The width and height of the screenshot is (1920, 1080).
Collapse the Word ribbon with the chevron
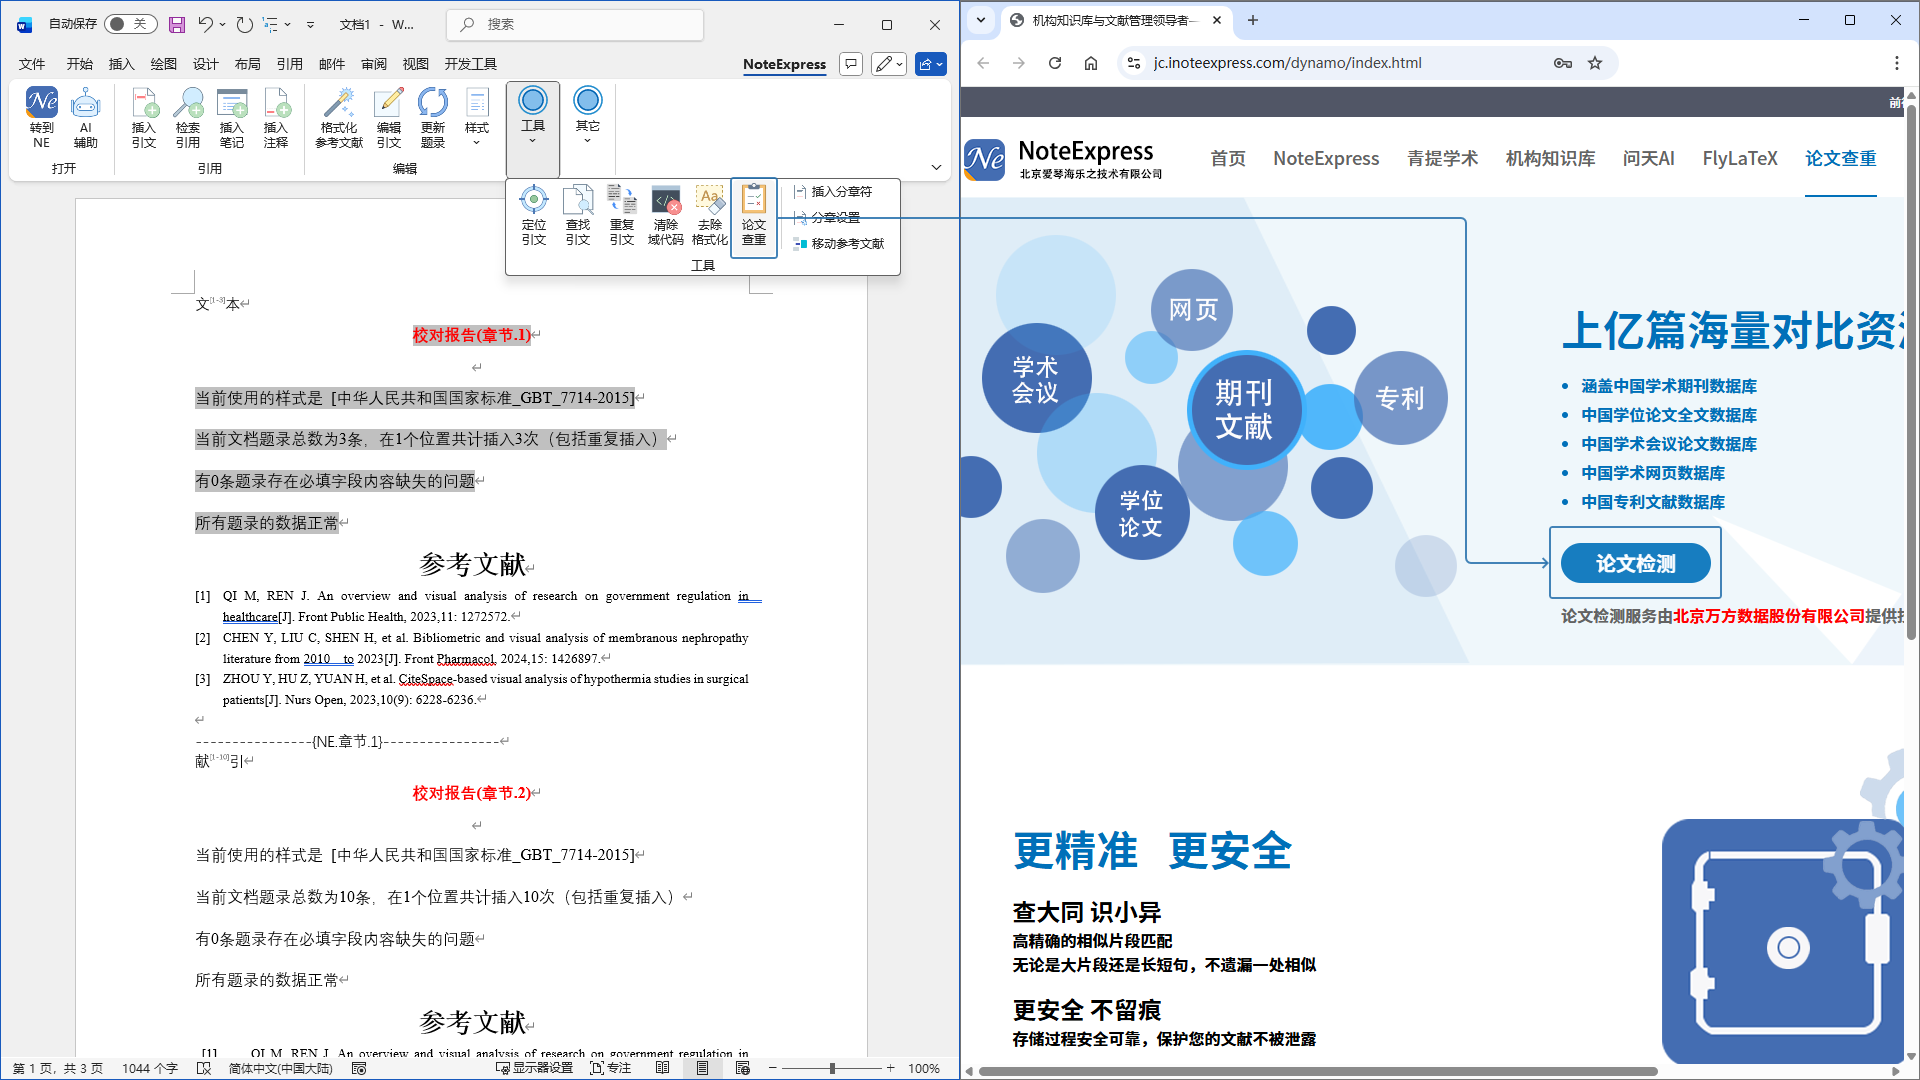coord(936,167)
